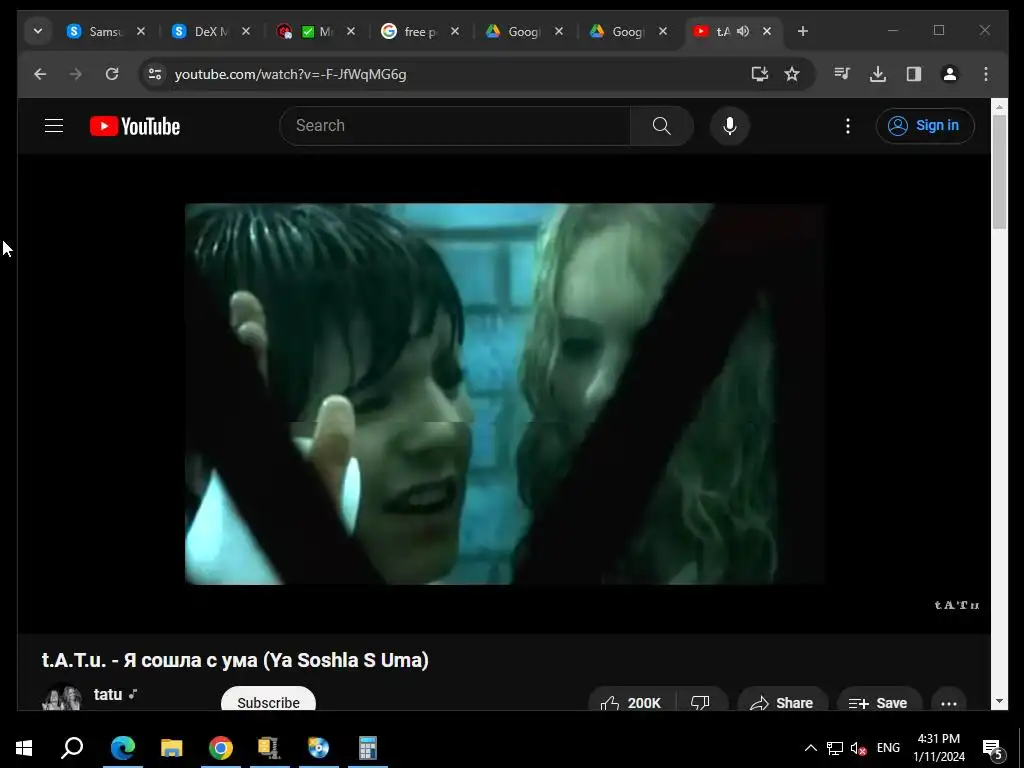Go back with browser back arrow
This screenshot has height=768, width=1024.
click(x=40, y=74)
